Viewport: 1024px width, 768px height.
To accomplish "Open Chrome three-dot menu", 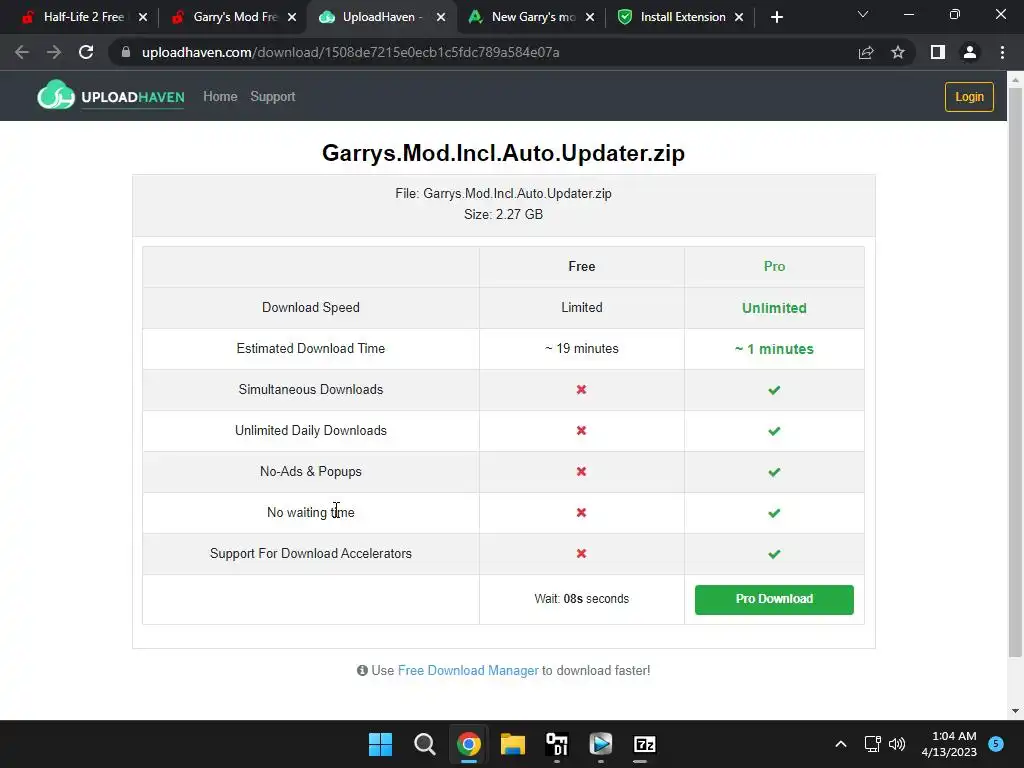I will click(x=1002, y=52).
